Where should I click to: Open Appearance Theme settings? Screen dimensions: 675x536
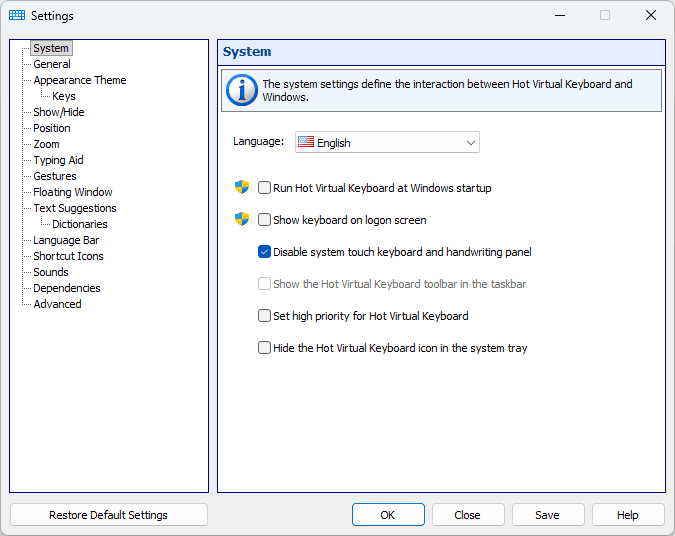(x=80, y=80)
